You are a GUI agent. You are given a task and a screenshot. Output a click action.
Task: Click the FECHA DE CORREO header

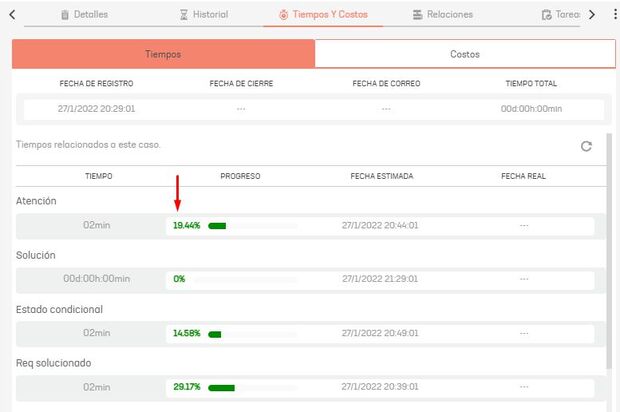(386, 83)
